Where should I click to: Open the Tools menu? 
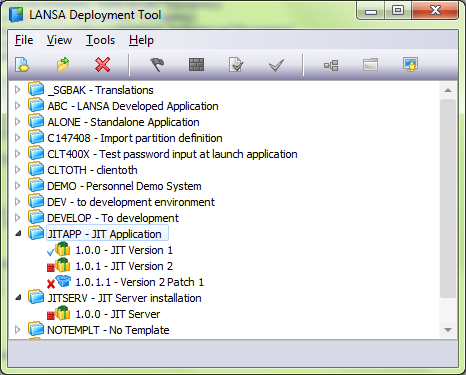pyautogui.click(x=100, y=40)
